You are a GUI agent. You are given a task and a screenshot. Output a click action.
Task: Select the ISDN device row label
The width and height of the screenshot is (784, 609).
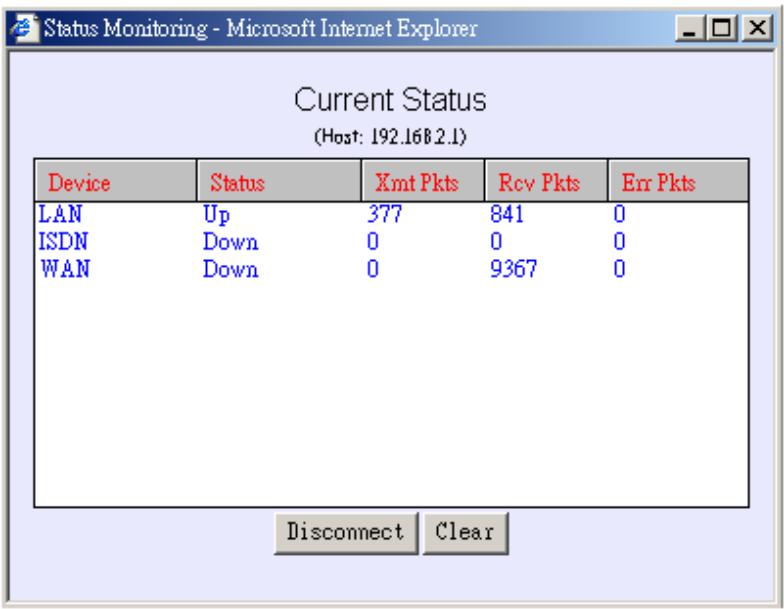(x=64, y=242)
